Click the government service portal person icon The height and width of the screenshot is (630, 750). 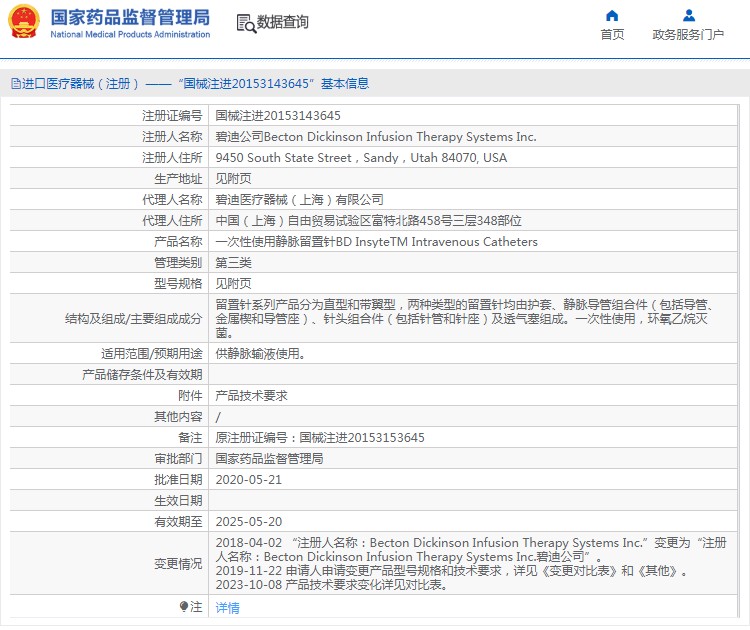point(689,16)
